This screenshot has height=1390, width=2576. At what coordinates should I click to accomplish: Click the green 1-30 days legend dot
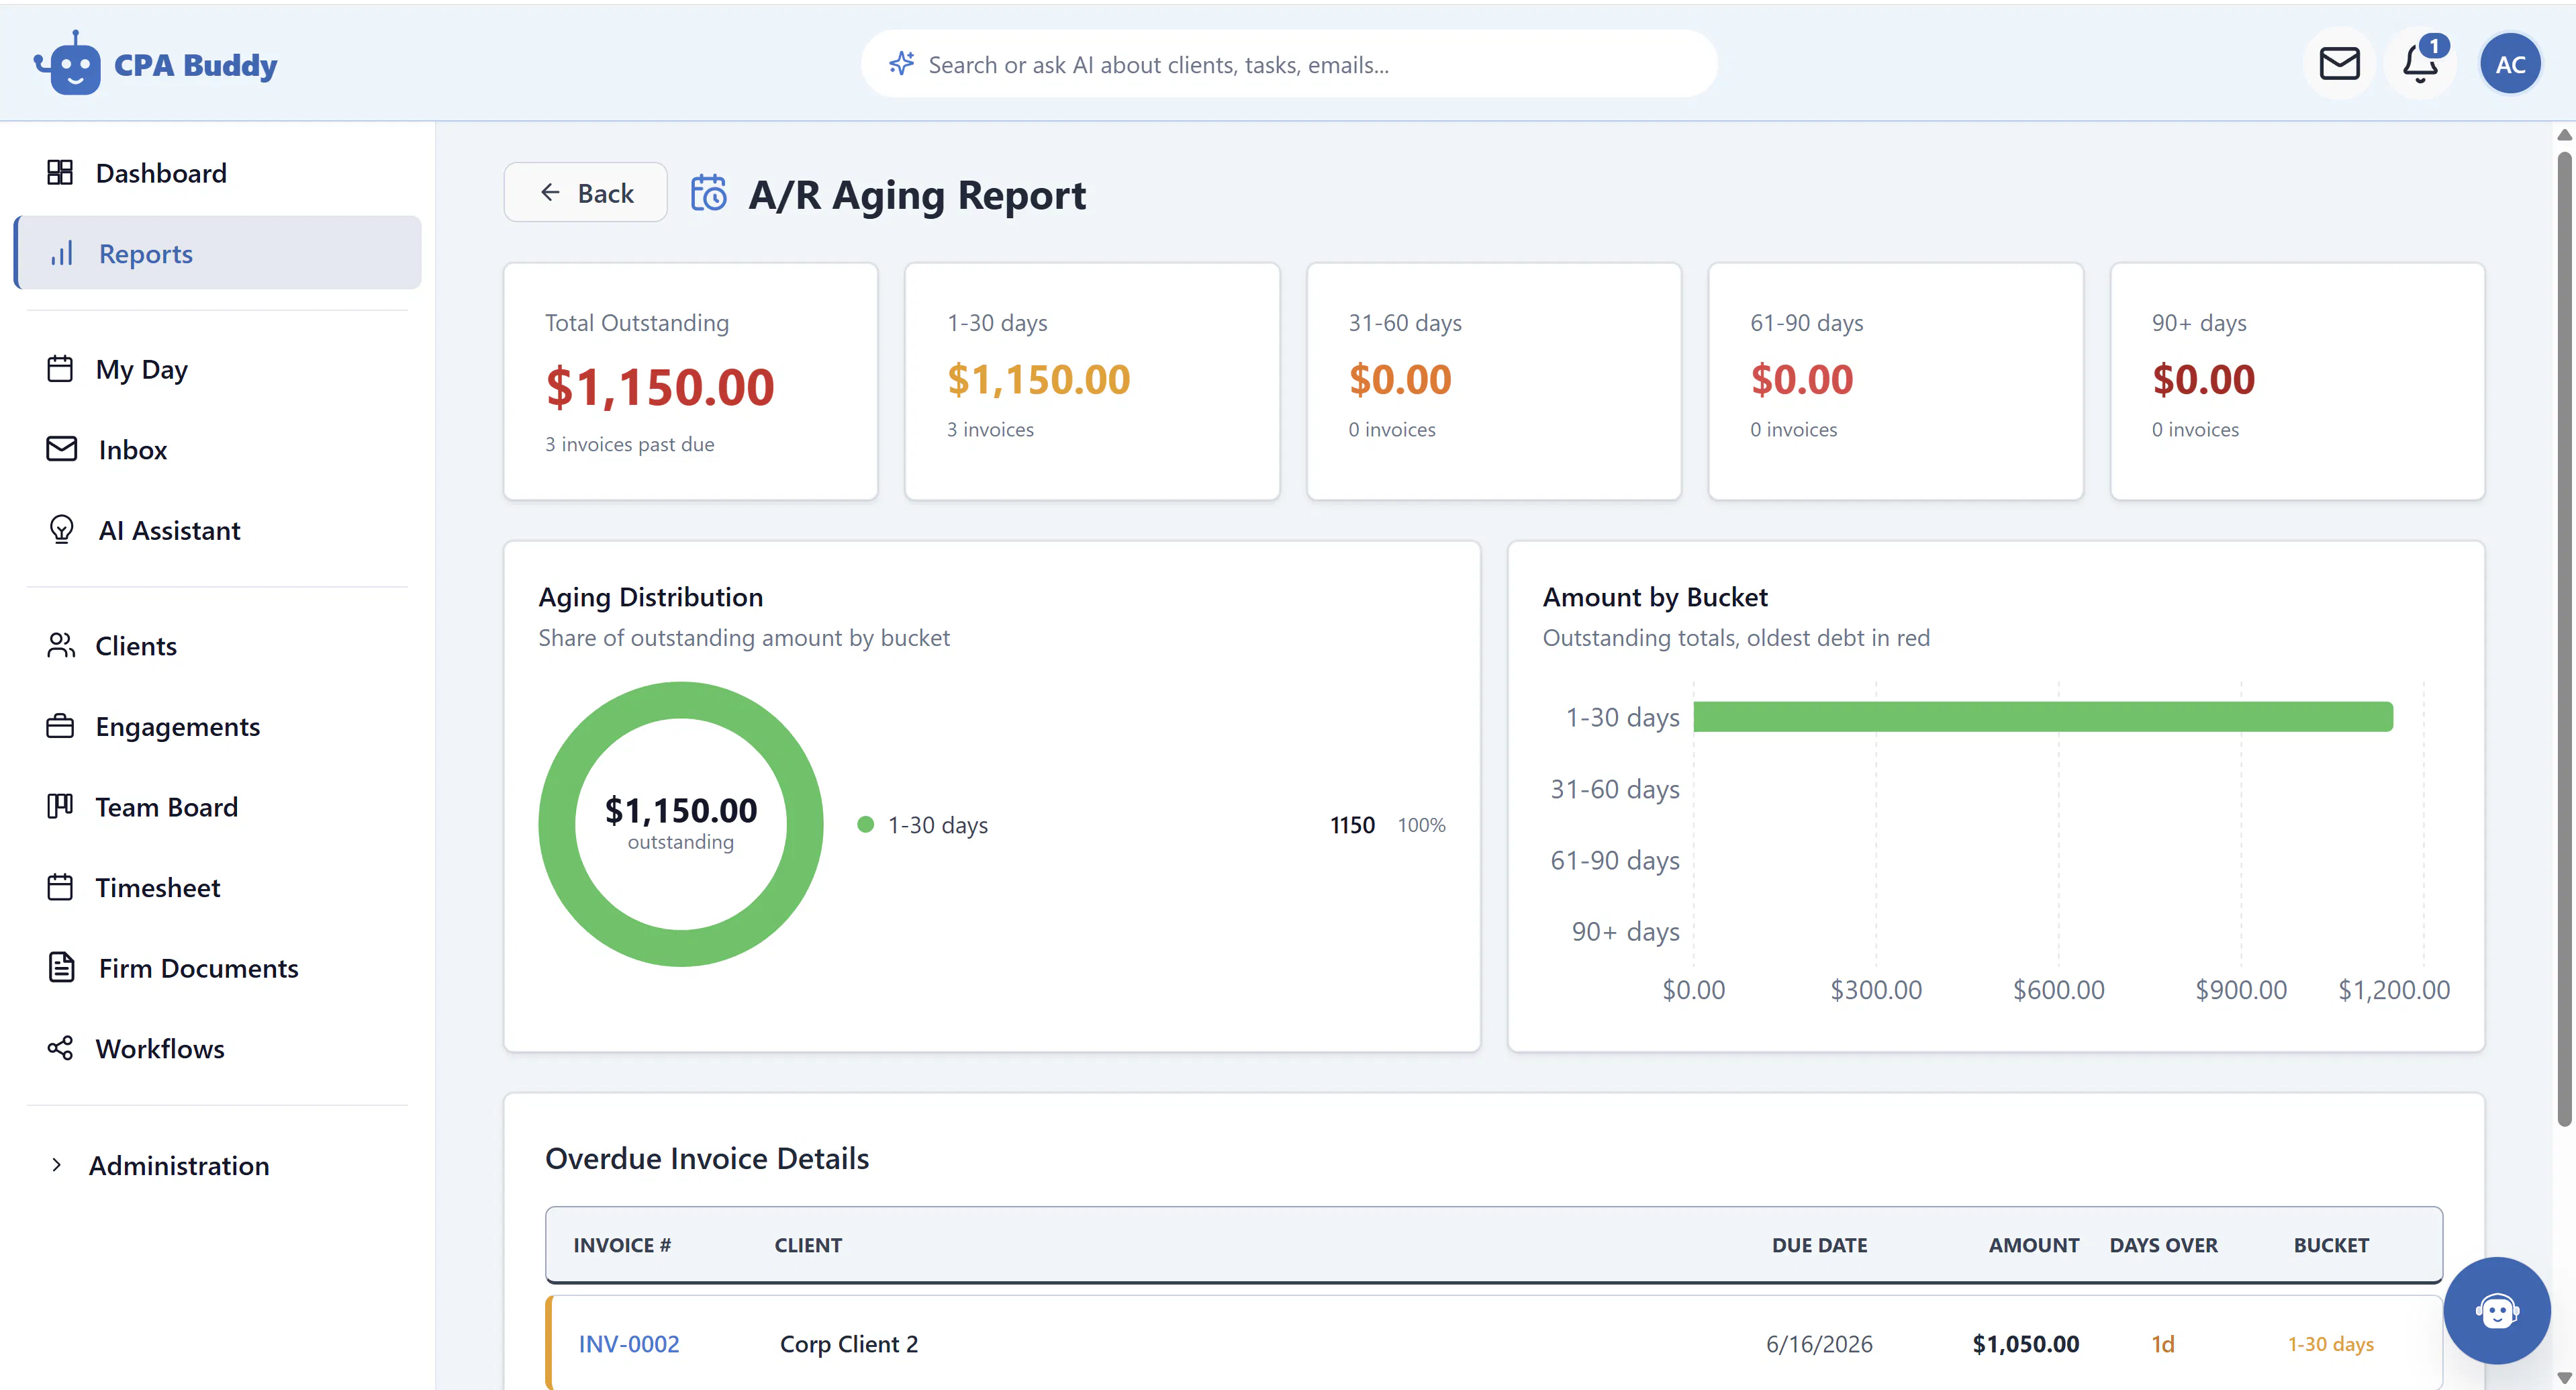point(866,824)
